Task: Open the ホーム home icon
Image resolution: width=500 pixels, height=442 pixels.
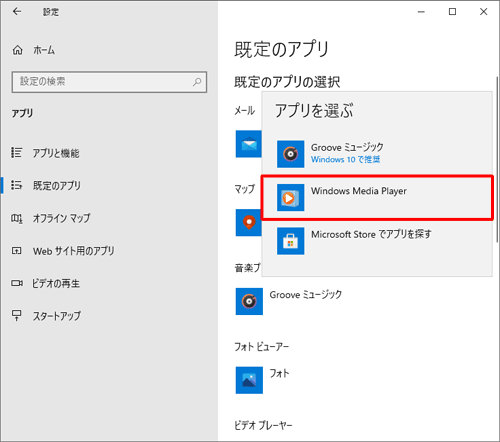Action: [18, 50]
